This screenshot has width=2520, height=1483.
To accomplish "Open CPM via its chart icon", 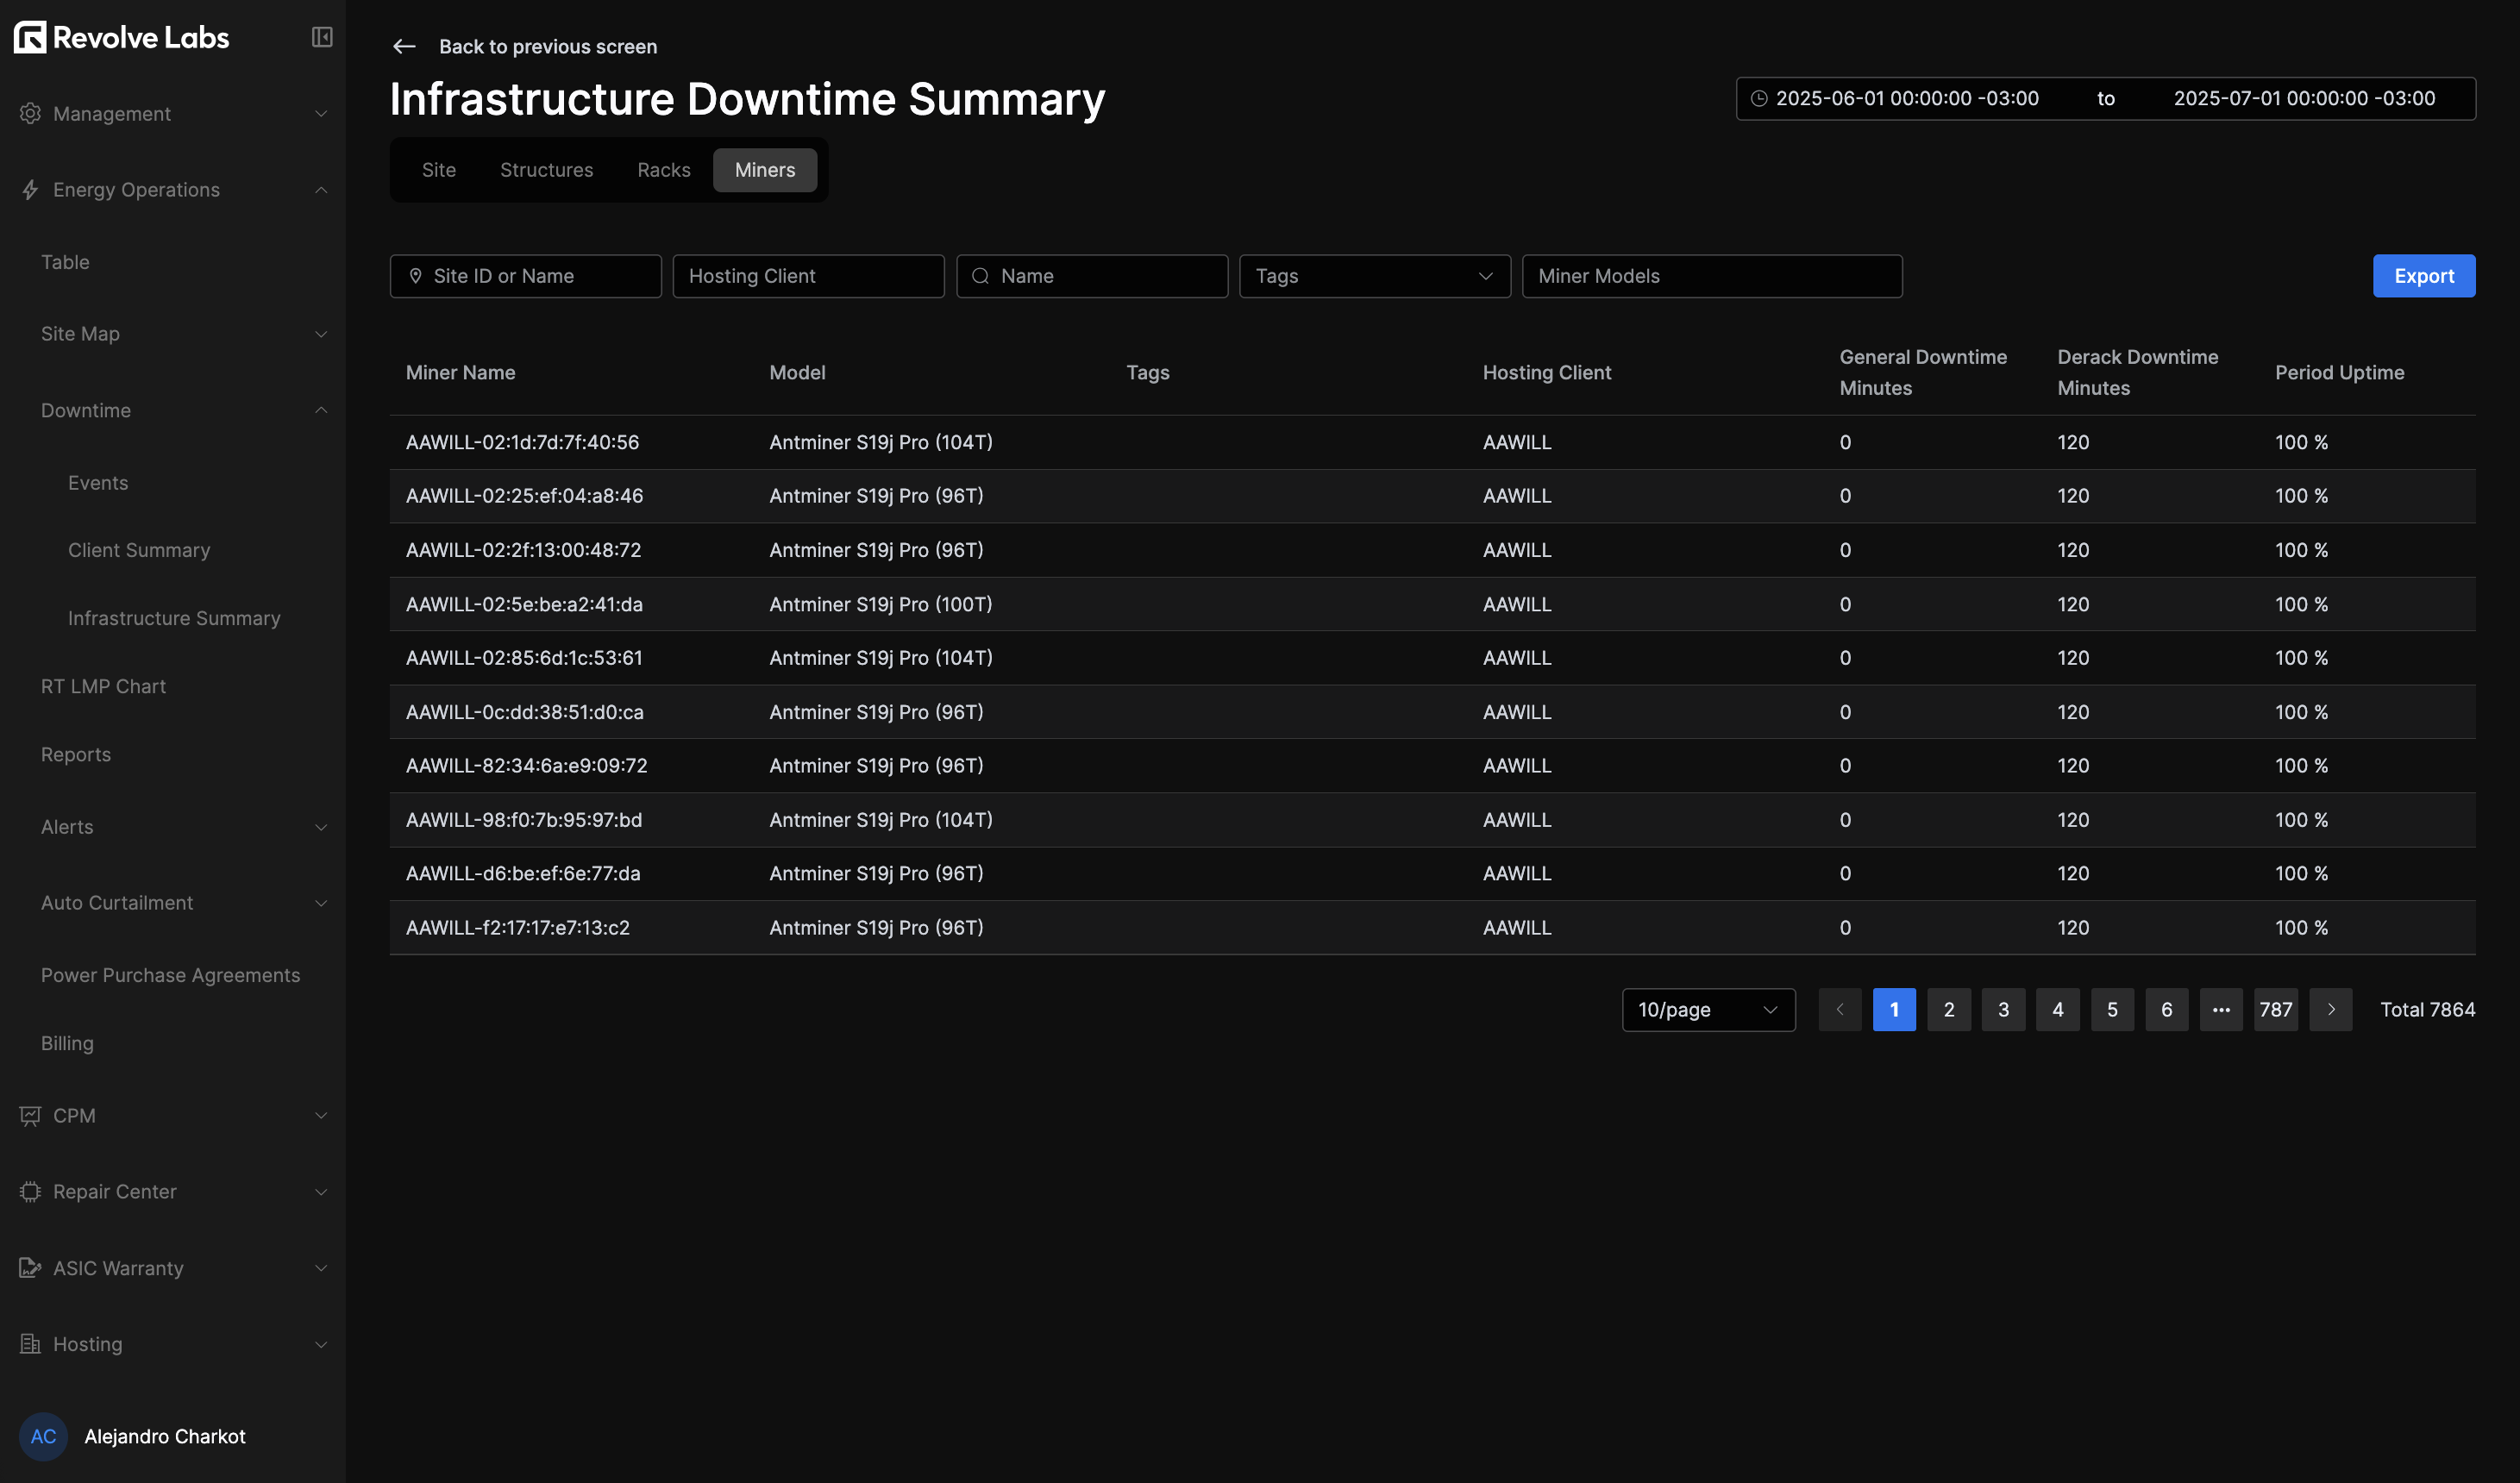I will pyautogui.click(x=29, y=1116).
